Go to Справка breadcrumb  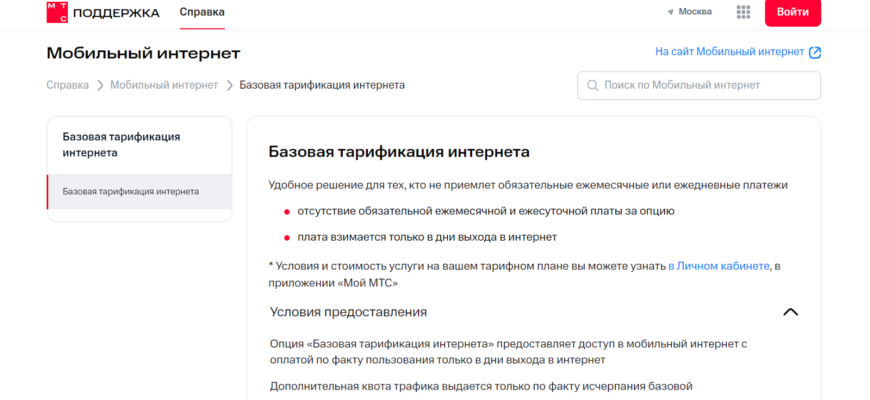pos(68,85)
